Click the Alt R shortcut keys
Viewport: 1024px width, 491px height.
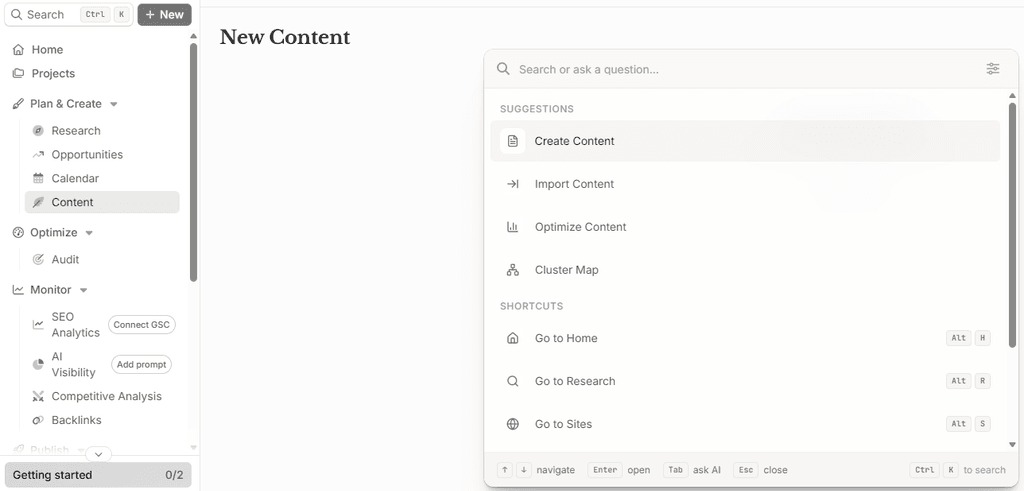coord(968,381)
